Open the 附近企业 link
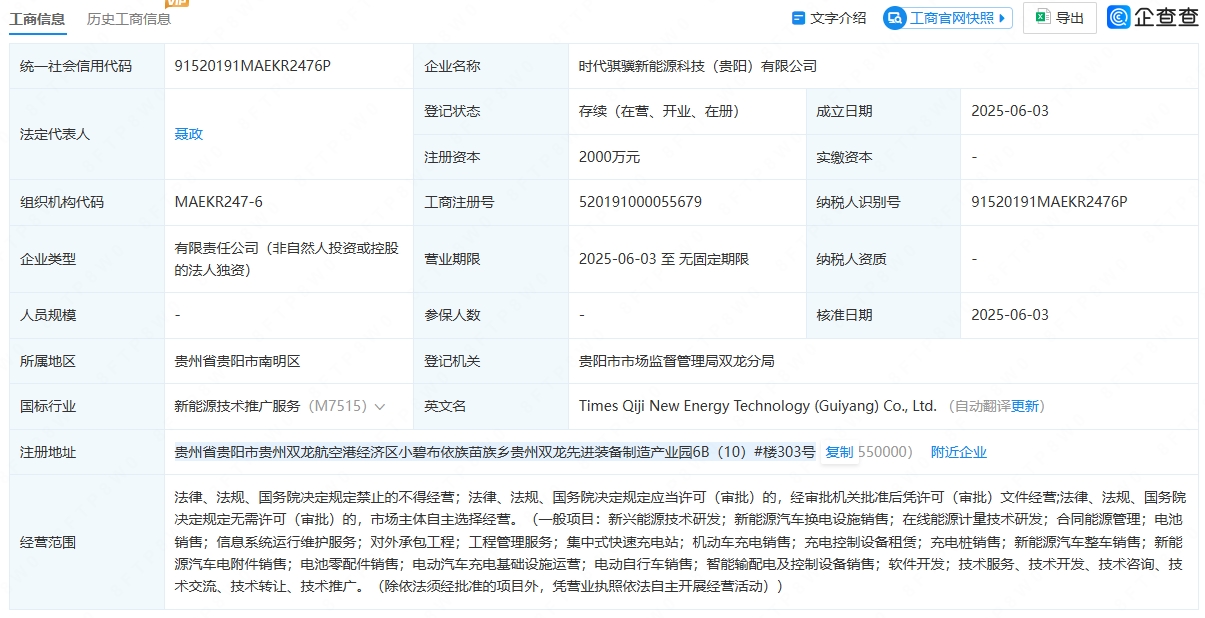The image size is (1205, 618). click(958, 452)
